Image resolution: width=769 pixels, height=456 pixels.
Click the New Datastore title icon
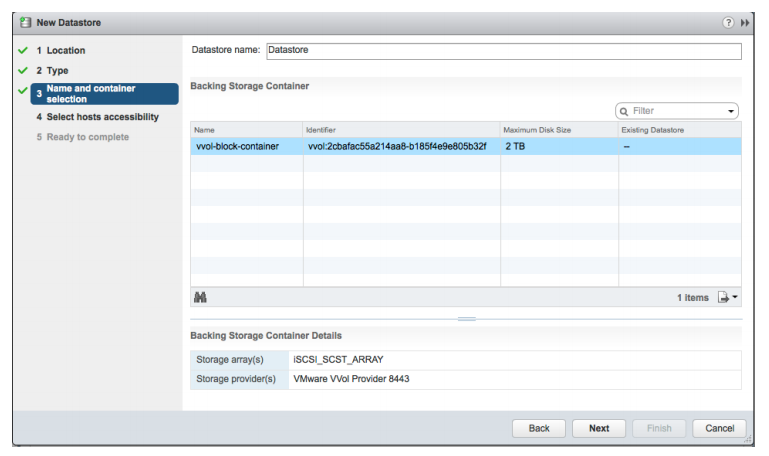25,23
